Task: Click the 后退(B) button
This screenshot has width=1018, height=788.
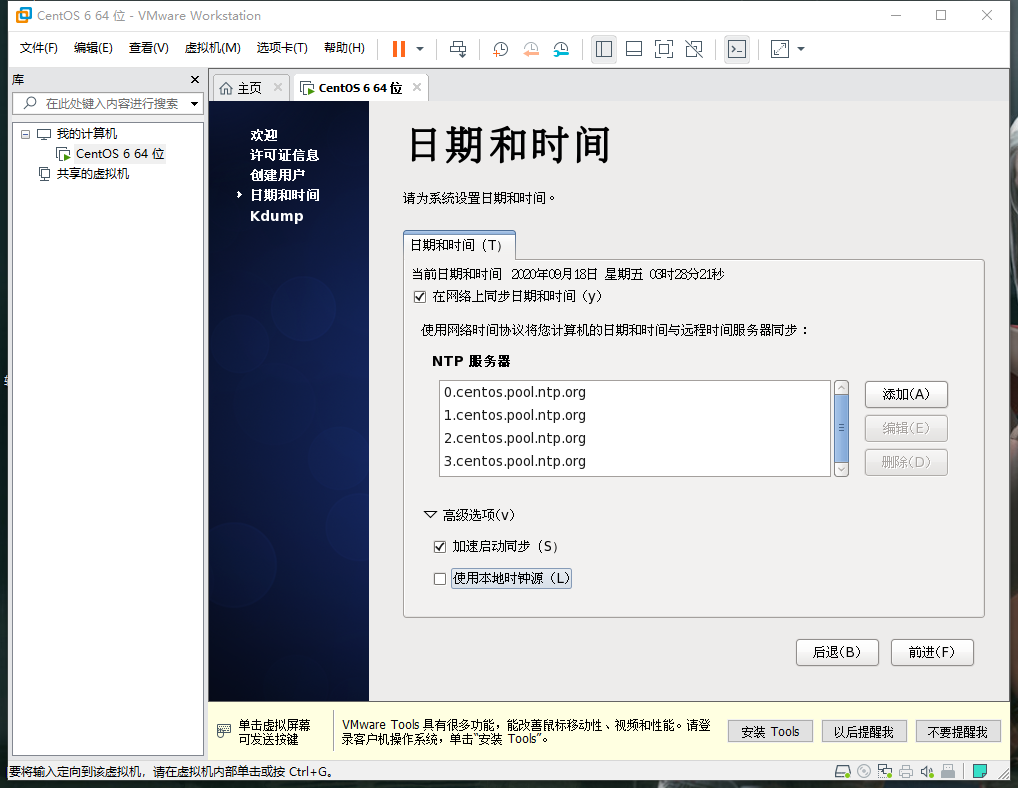Action: [837, 652]
